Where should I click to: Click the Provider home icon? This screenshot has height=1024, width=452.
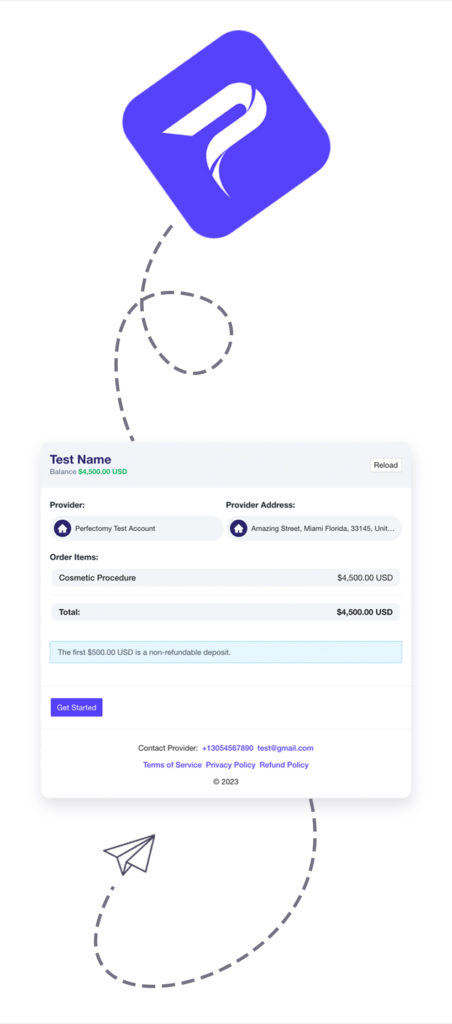point(62,528)
